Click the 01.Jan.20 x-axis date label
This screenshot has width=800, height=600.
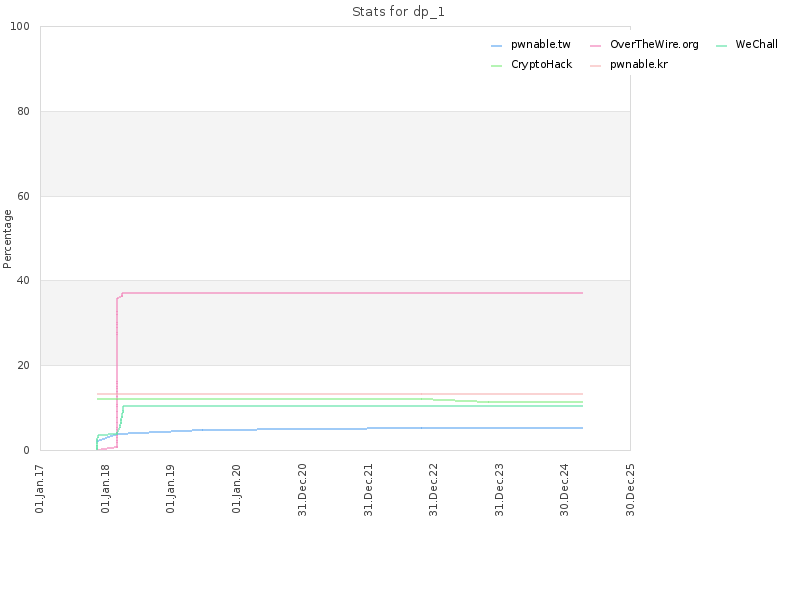(x=236, y=488)
